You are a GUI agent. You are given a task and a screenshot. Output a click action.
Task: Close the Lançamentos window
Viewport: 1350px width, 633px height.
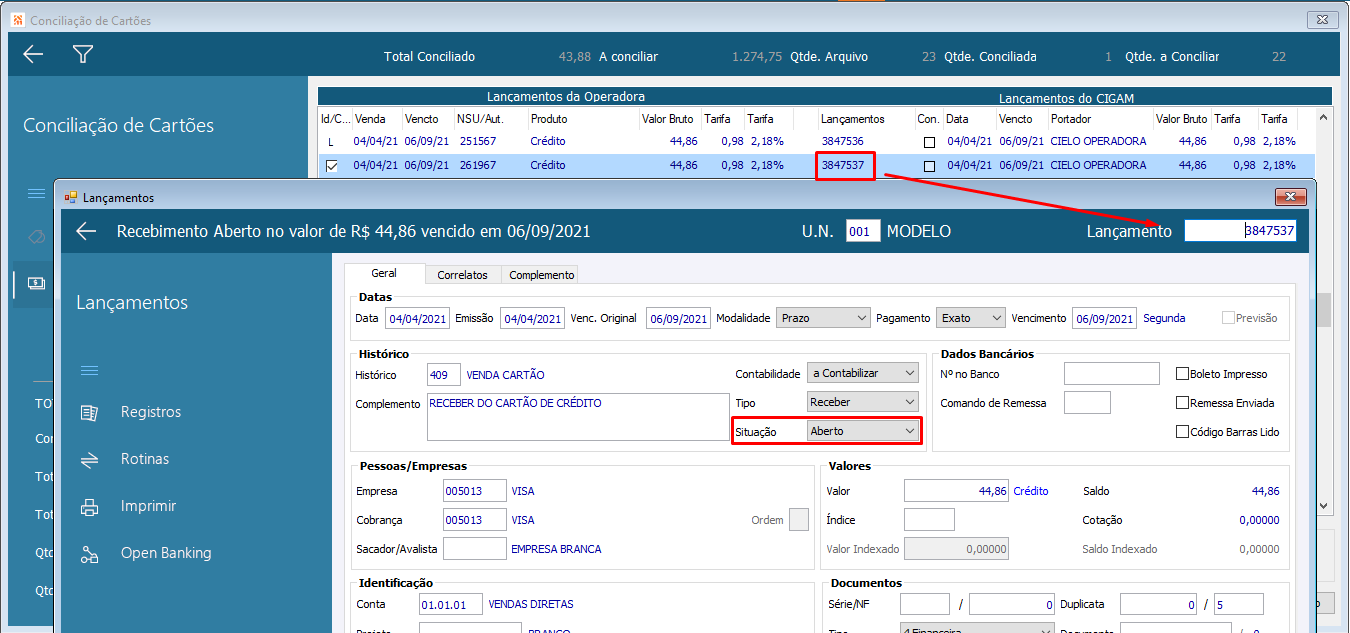(1291, 197)
